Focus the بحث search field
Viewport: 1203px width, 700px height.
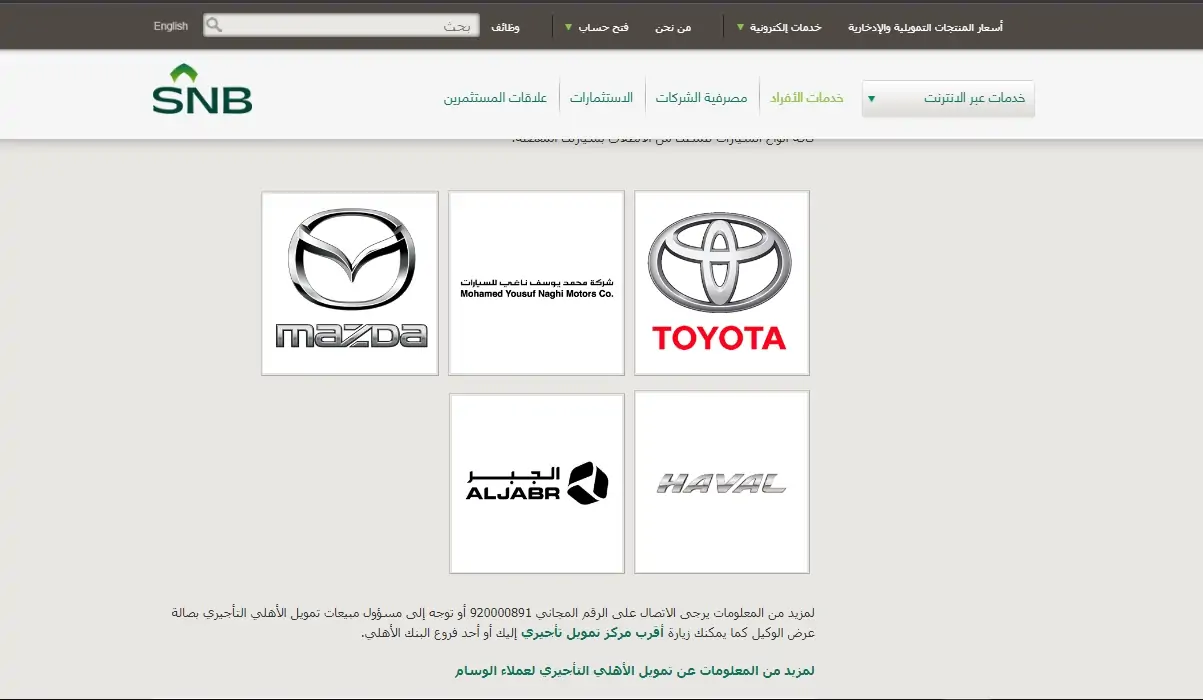(341, 25)
